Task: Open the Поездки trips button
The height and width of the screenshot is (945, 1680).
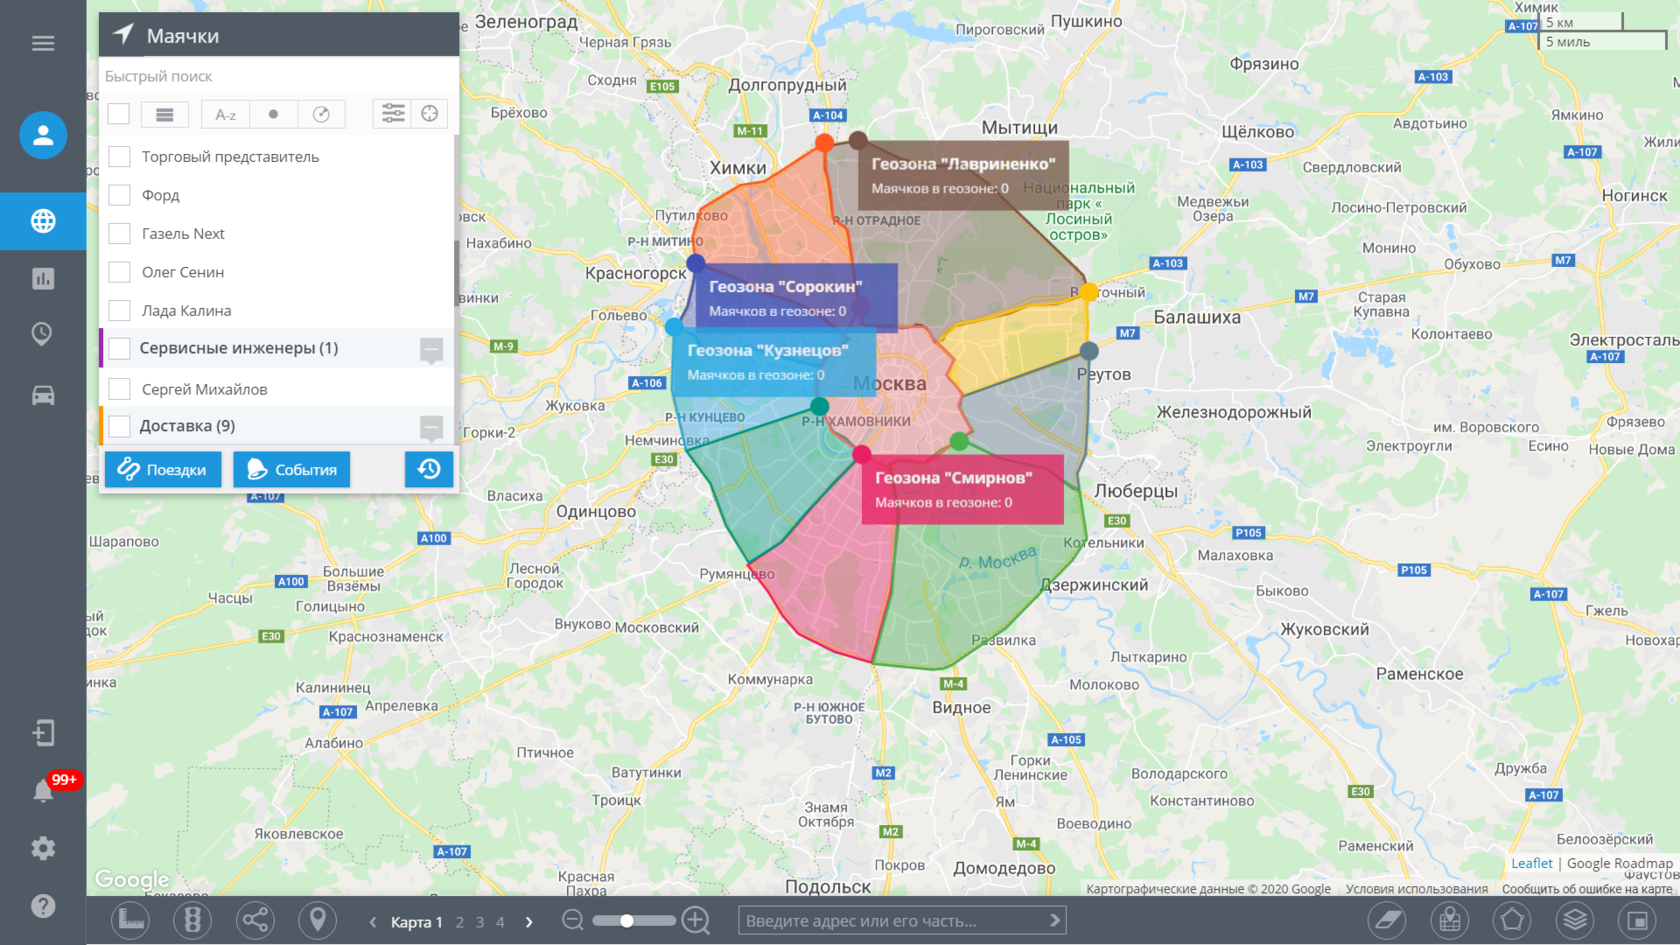Action: (x=162, y=469)
